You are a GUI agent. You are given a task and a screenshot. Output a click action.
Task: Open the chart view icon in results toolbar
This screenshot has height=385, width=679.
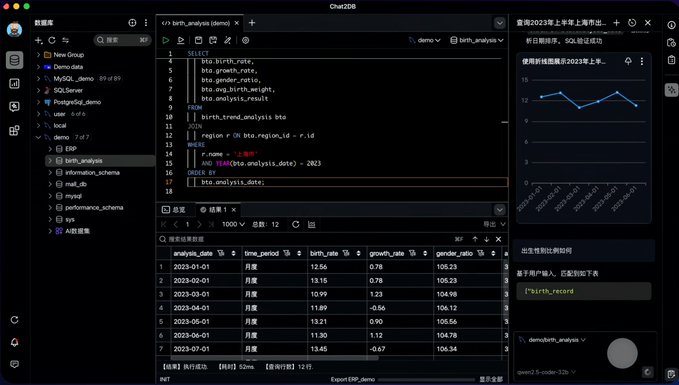311,224
